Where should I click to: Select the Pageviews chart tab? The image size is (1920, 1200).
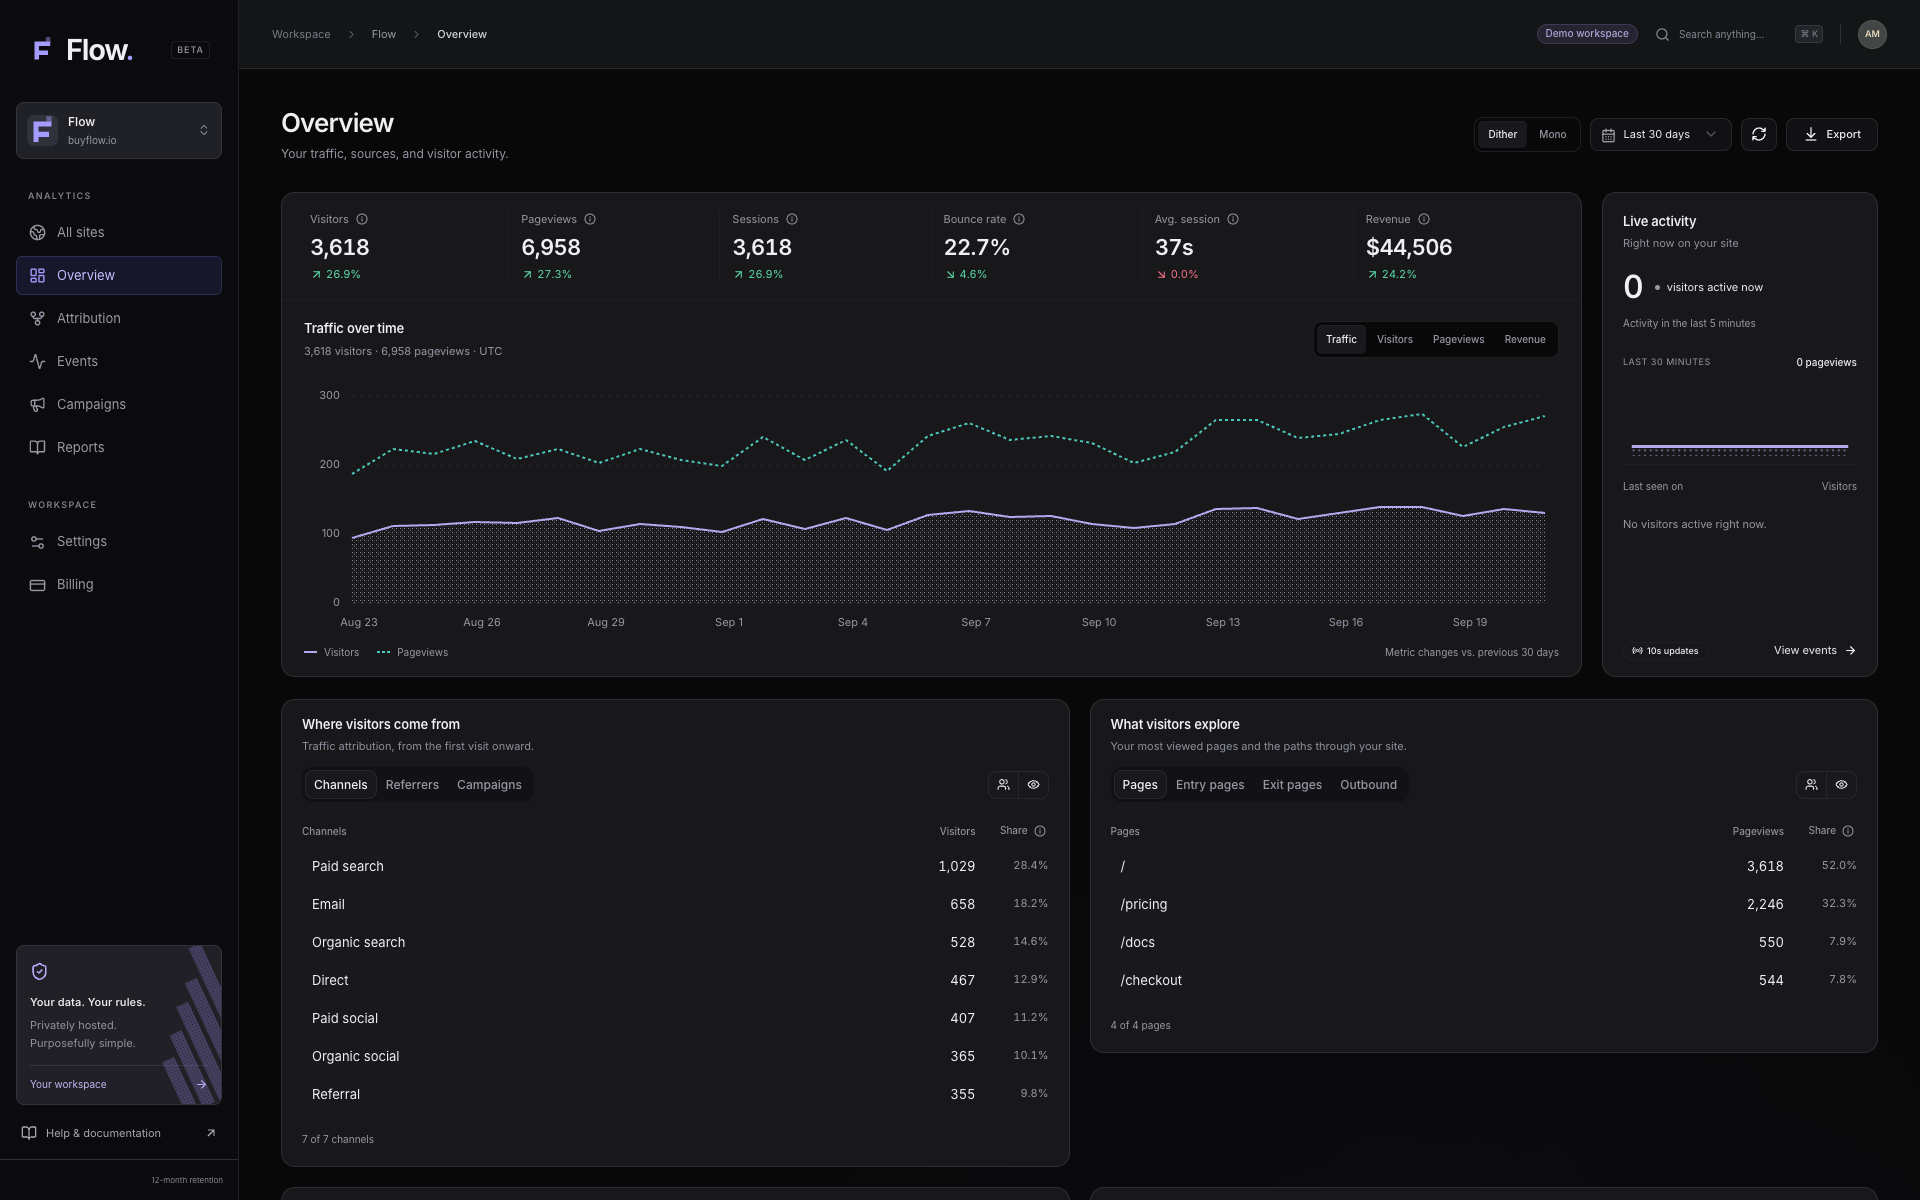pos(1458,339)
